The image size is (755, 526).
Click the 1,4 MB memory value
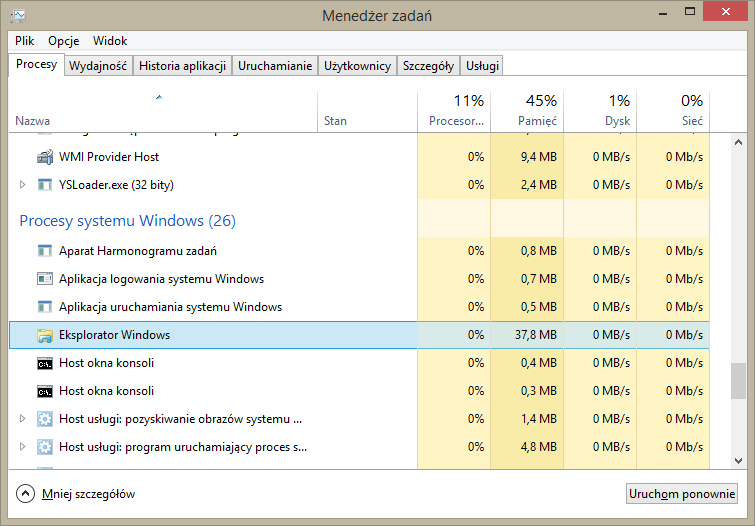click(539, 419)
